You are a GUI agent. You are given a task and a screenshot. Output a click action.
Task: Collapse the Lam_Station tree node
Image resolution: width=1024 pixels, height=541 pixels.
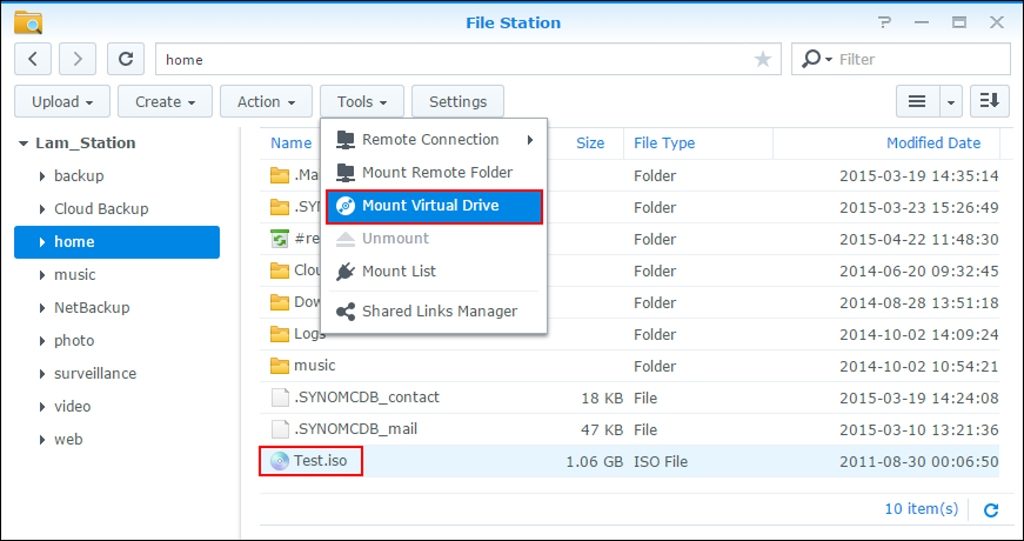click(23, 143)
